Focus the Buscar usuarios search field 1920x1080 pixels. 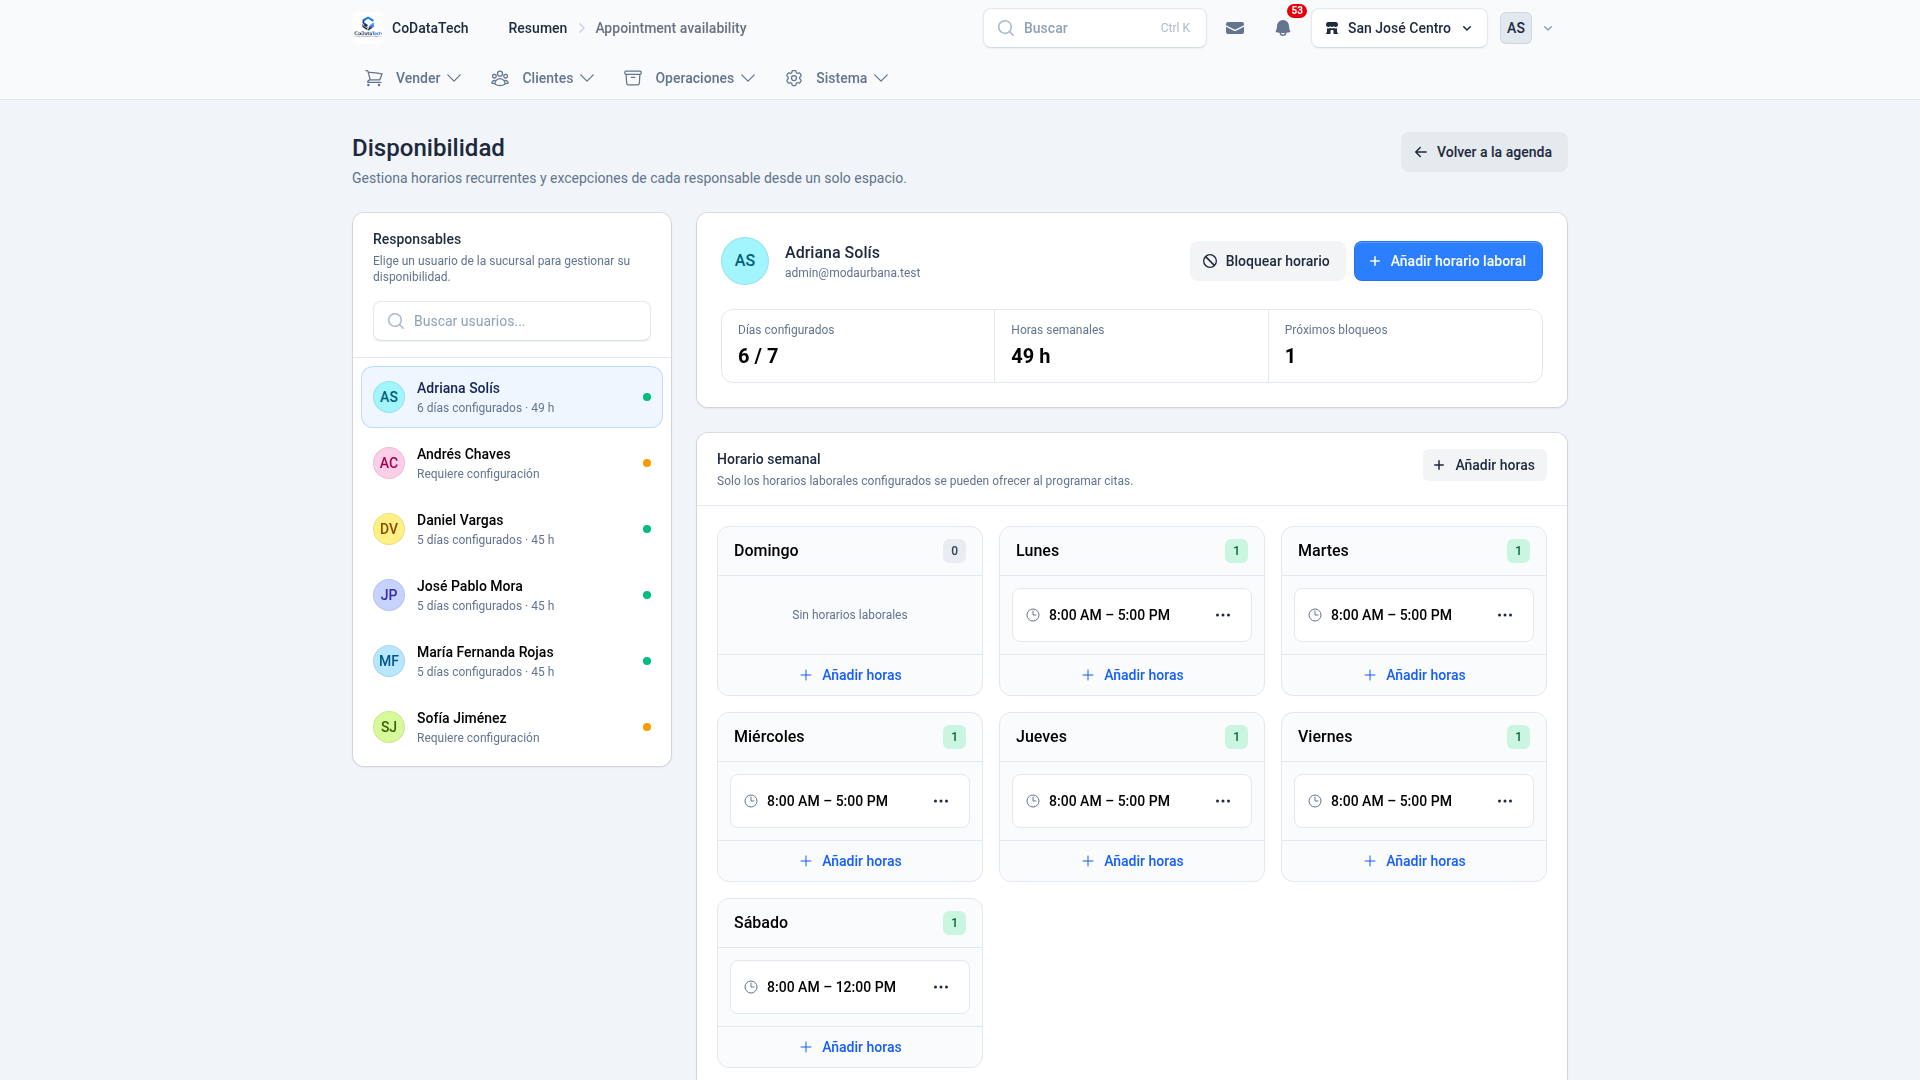[x=512, y=321]
